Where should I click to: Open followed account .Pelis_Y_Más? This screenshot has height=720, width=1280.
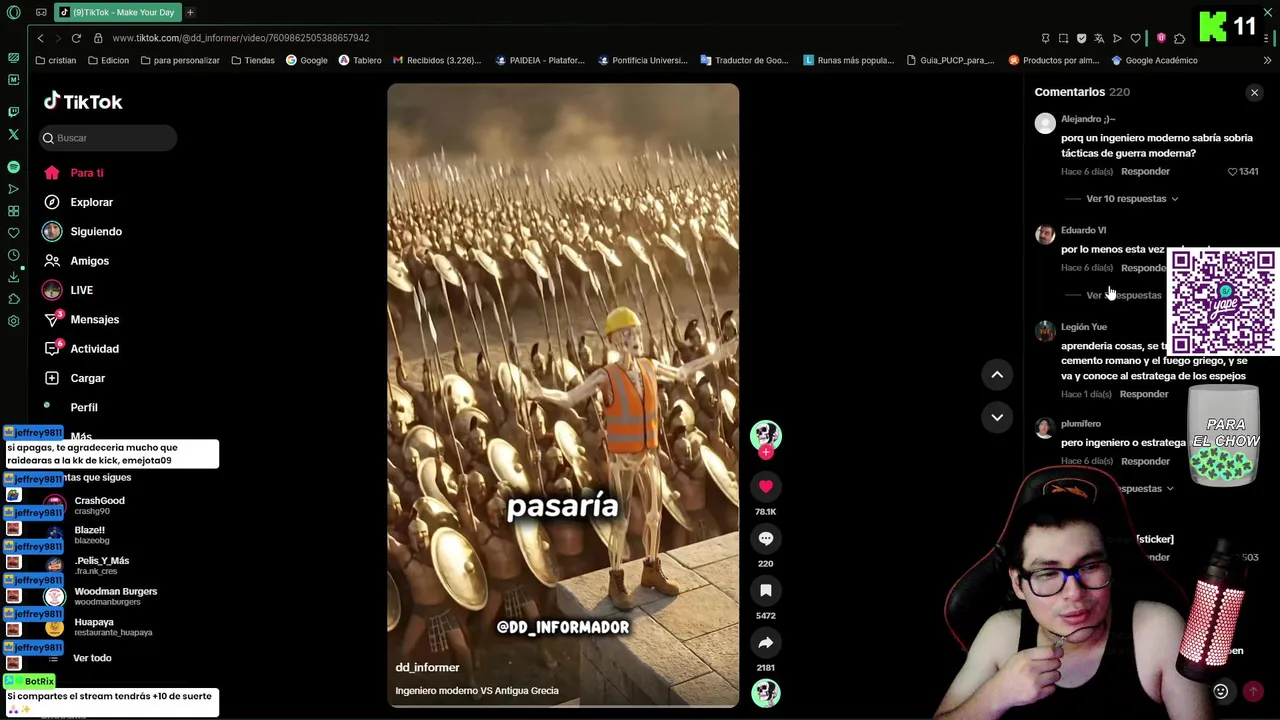pos(102,565)
